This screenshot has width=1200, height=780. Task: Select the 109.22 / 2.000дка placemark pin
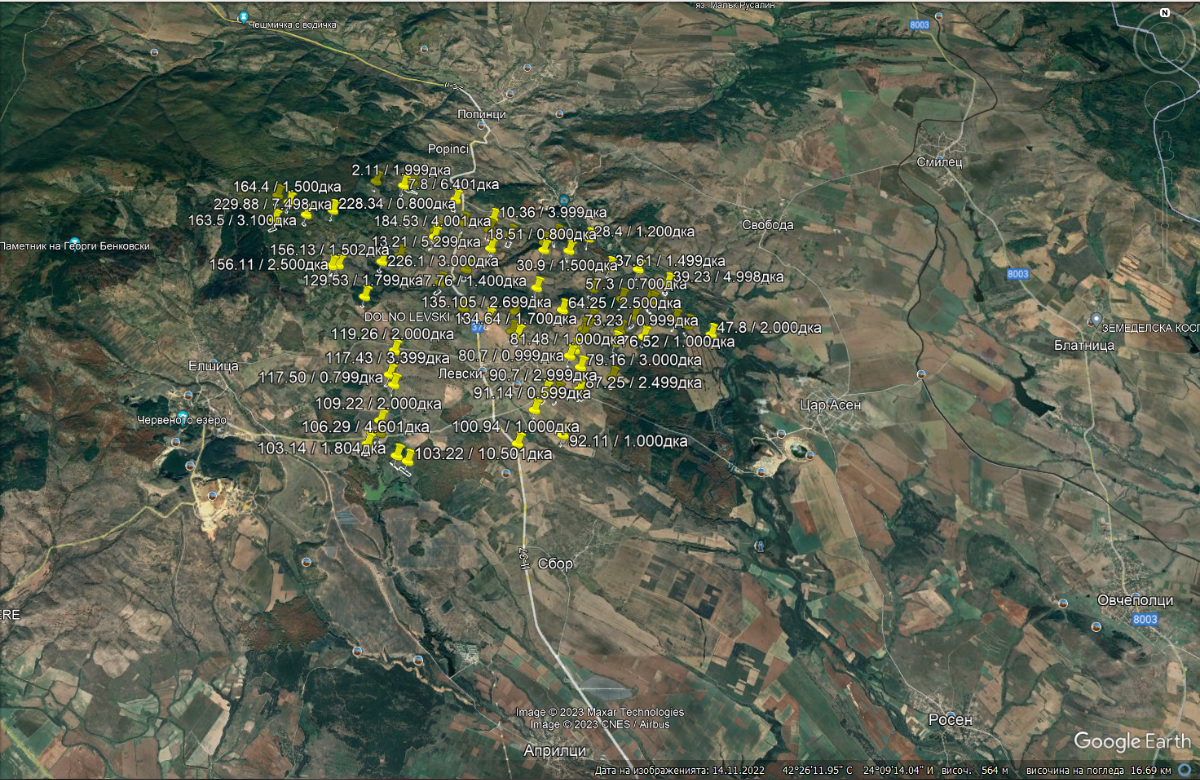pos(382,416)
